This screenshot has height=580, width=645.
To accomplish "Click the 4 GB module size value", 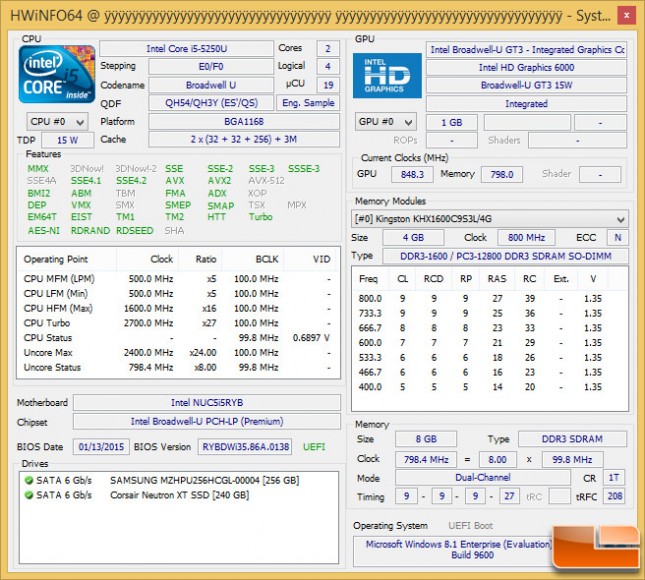I will tap(413, 237).
